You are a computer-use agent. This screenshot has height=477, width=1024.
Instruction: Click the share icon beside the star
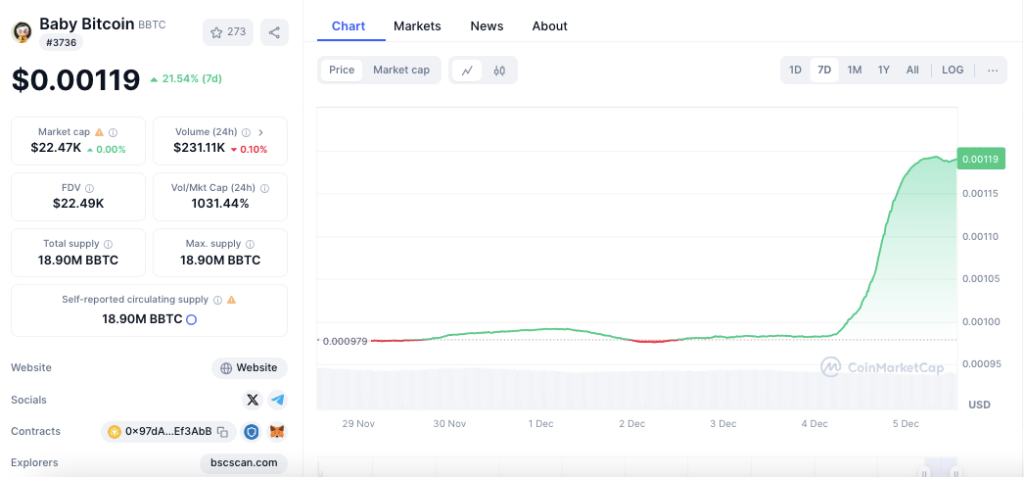point(274,32)
